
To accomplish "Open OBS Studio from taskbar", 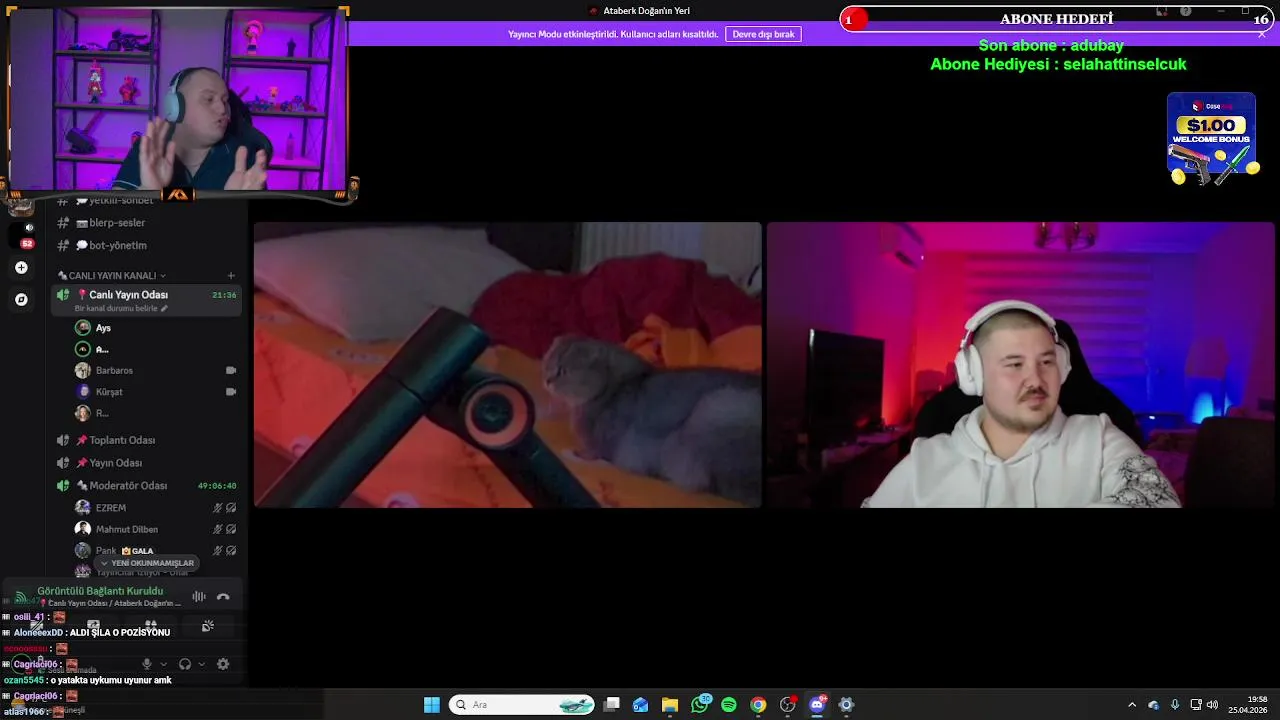I will point(788,705).
